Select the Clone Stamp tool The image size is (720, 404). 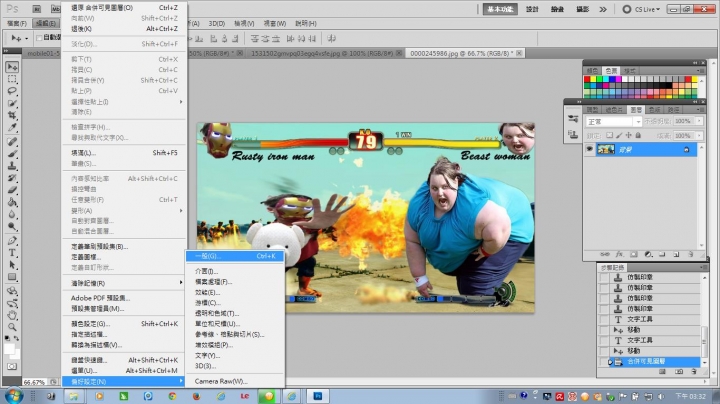tap(12, 166)
